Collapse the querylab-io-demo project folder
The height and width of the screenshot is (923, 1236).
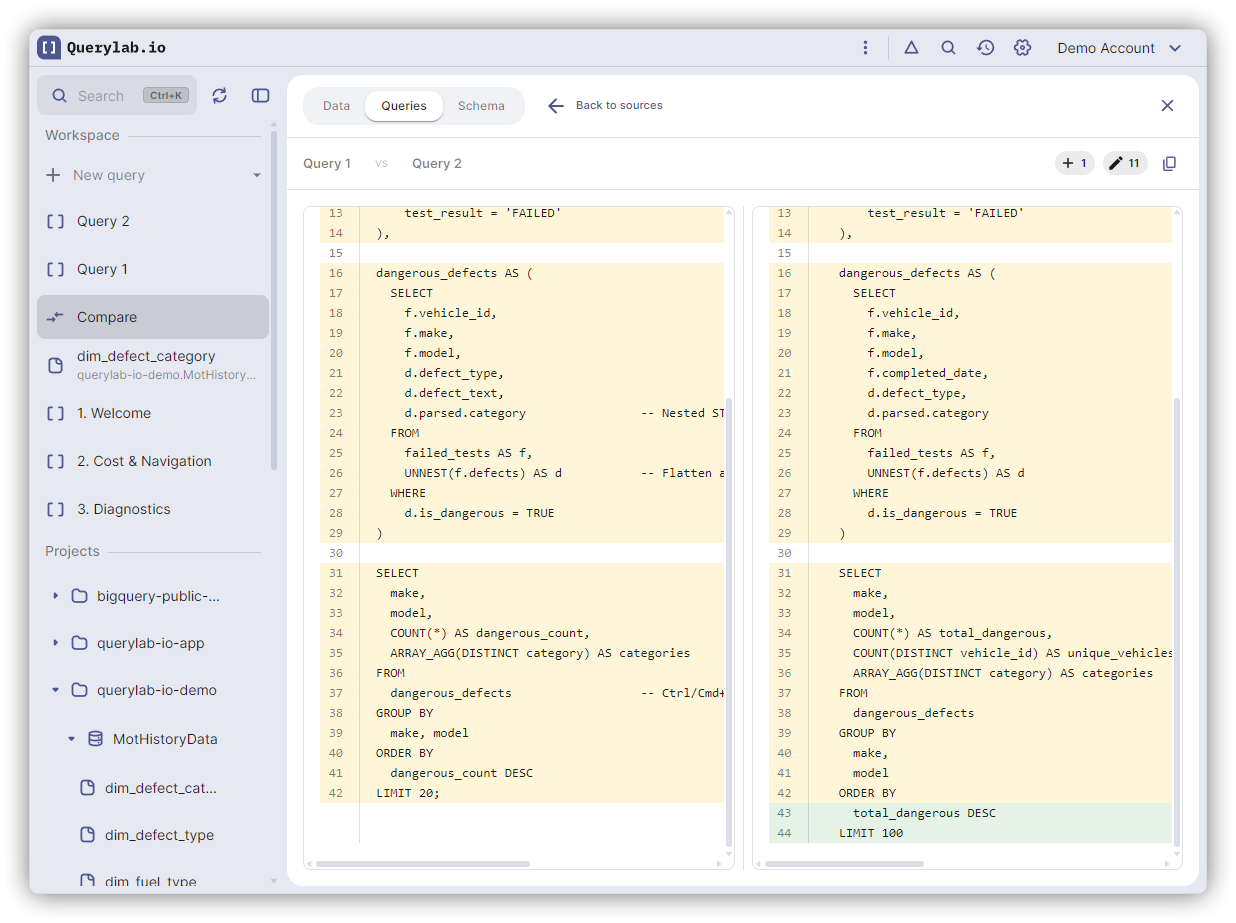coord(56,690)
